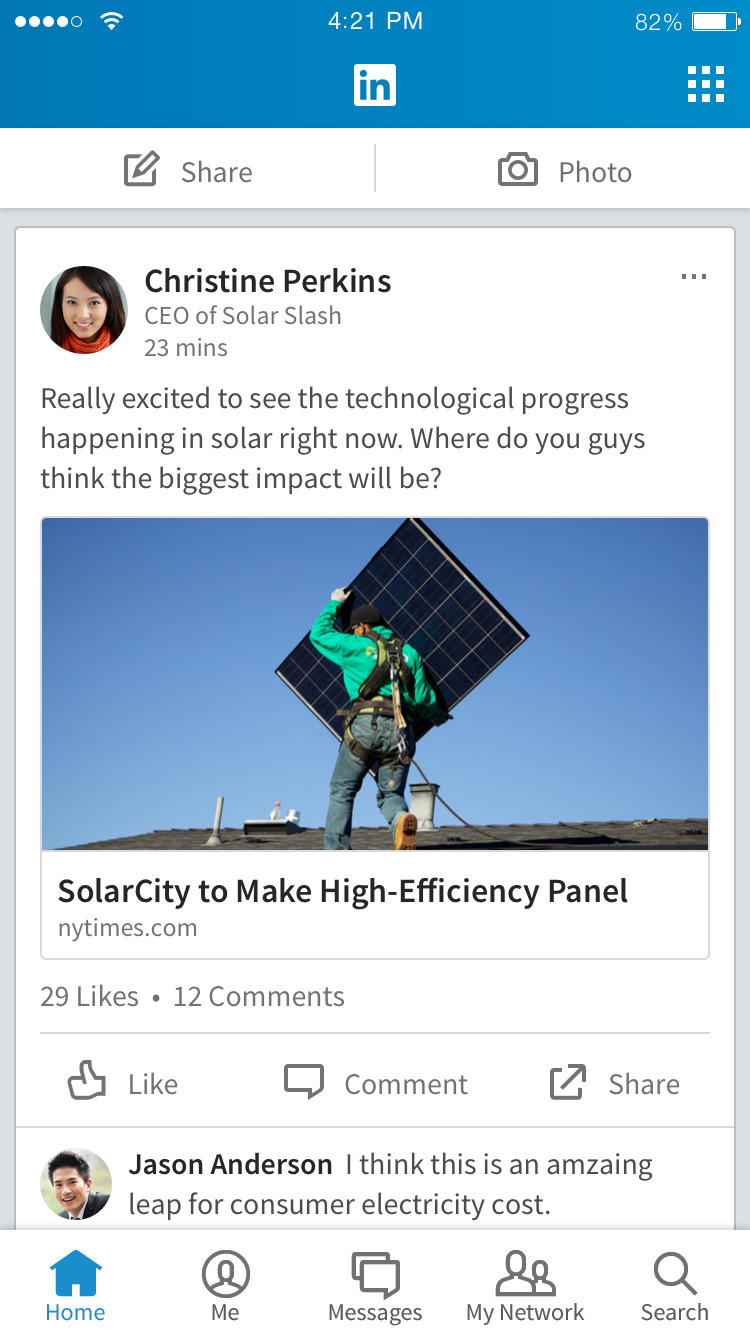
Task: Tap the Share compose pencil icon
Action: point(141,171)
